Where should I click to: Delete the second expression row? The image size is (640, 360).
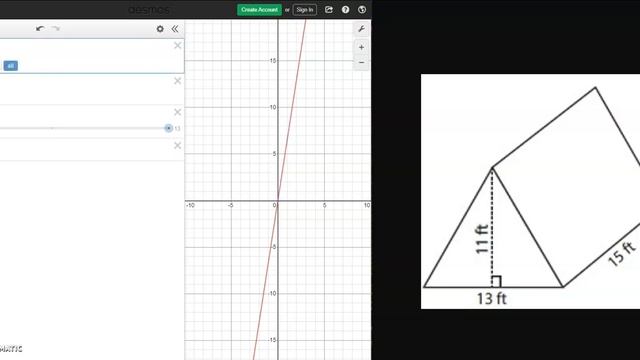pyautogui.click(x=178, y=81)
